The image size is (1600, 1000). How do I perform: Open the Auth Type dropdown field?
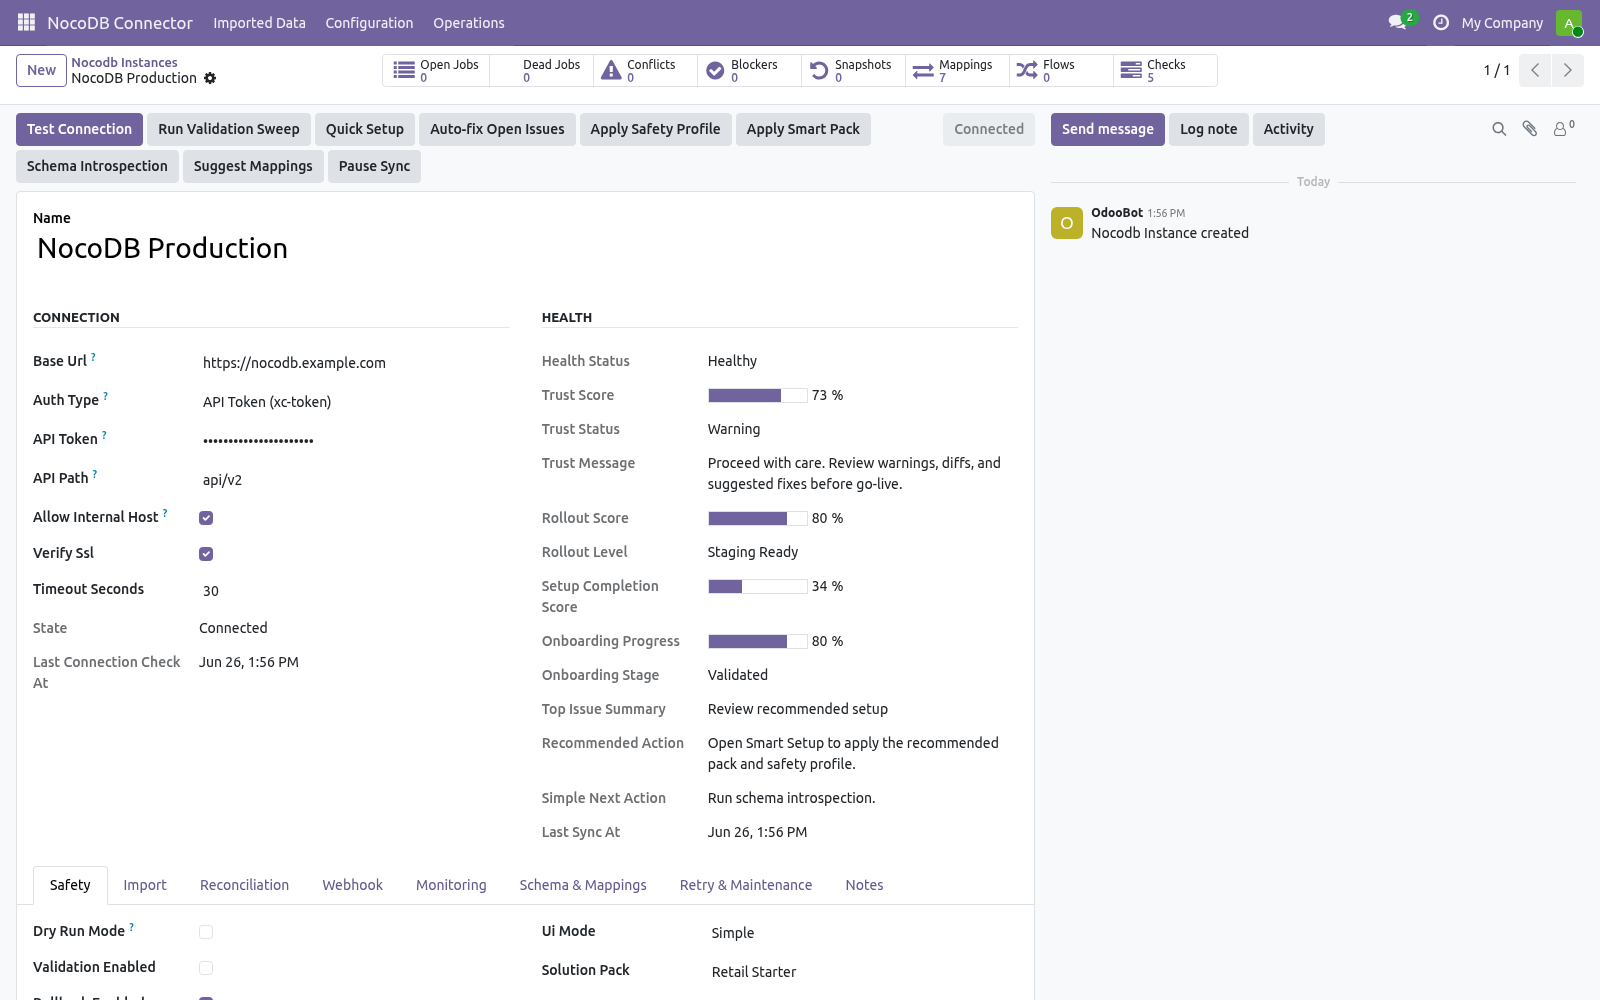[354, 402]
